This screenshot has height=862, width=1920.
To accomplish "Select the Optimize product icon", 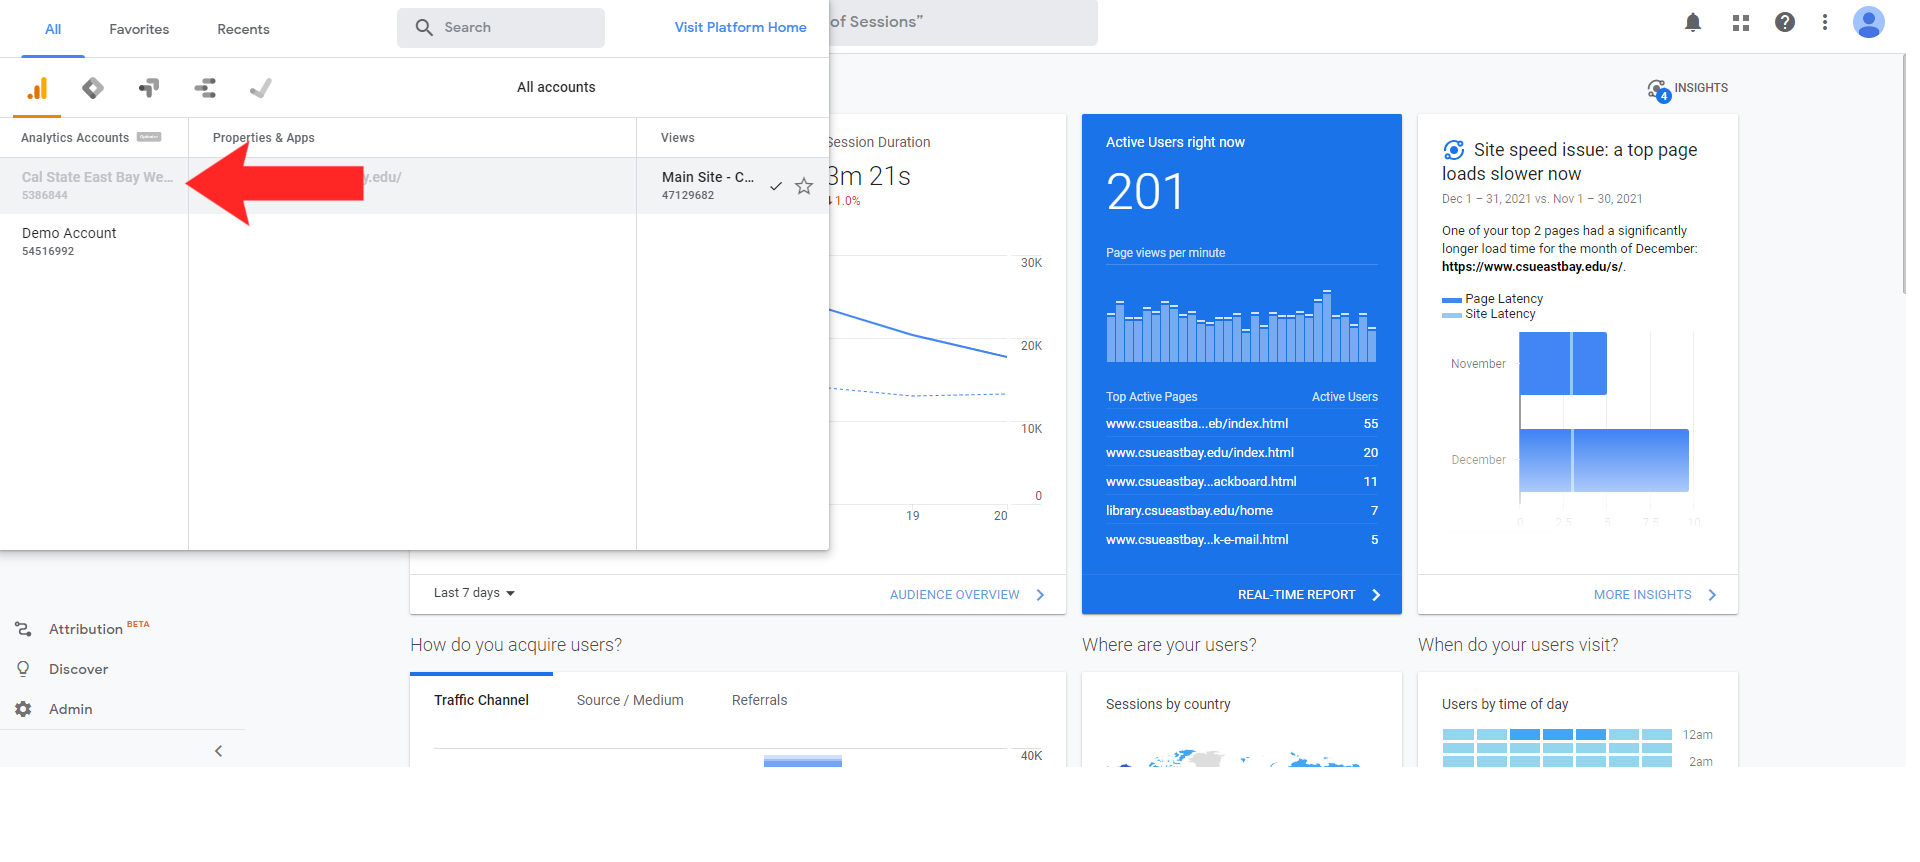I will (x=149, y=88).
